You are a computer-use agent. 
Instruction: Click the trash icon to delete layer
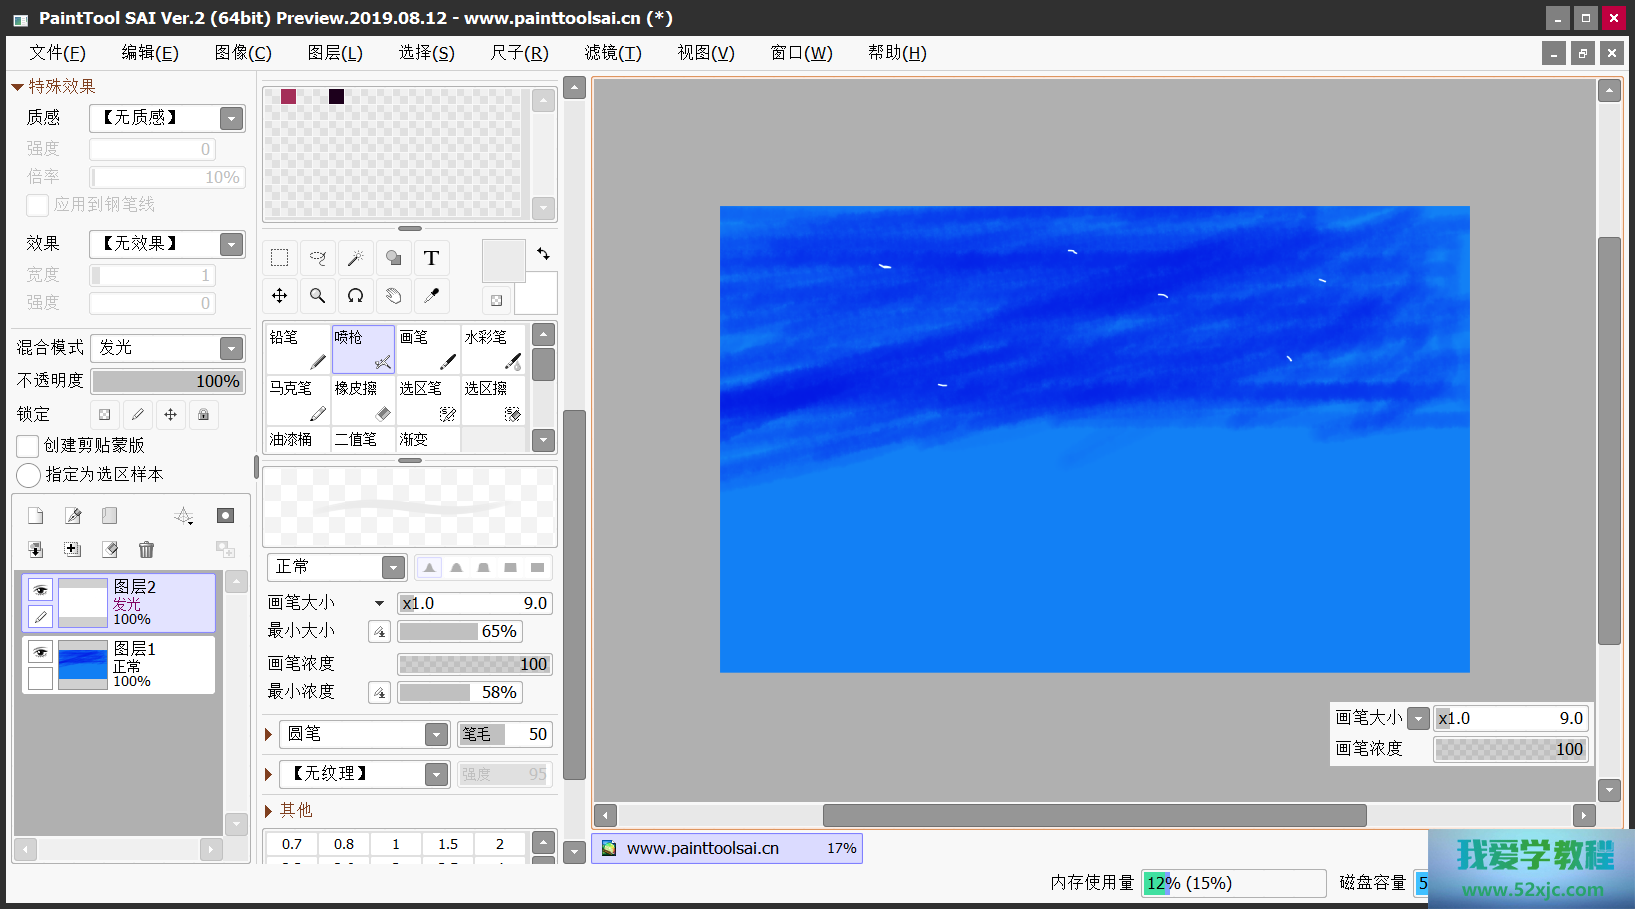click(x=147, y=549)
